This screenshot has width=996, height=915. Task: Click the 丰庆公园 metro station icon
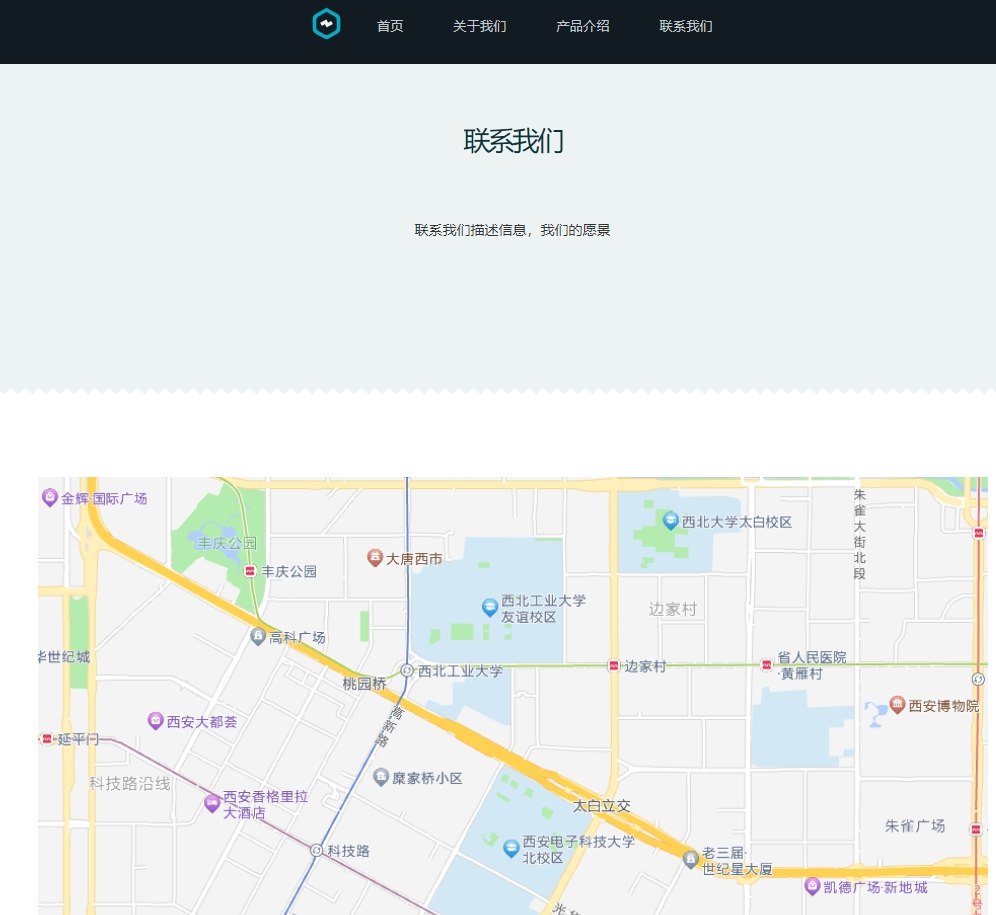pos(250,571)
